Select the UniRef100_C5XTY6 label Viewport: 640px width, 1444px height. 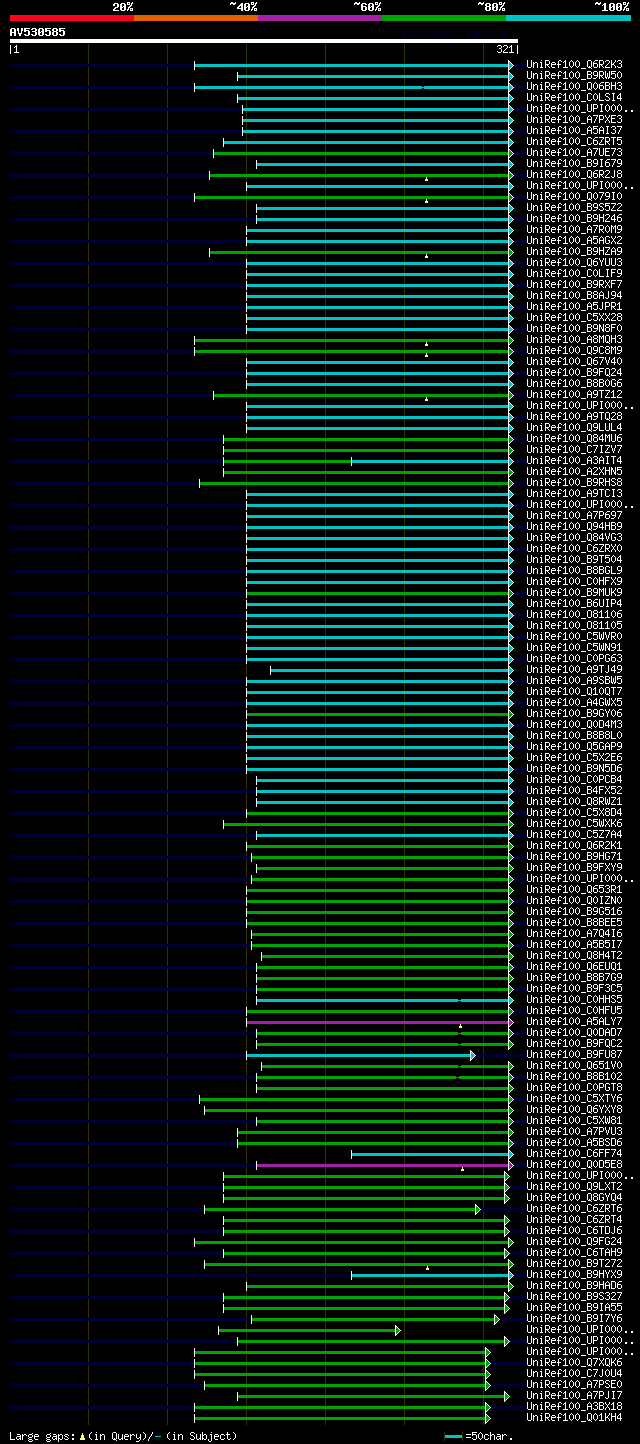[574, 1099]
